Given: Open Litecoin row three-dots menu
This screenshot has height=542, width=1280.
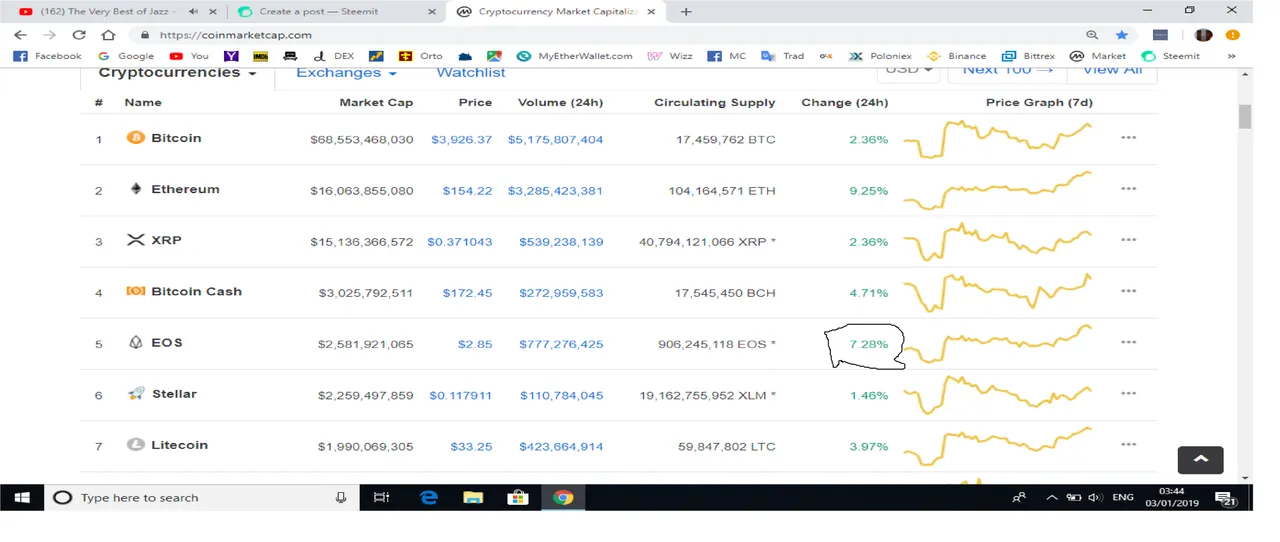Looking at the screenshot, I should (x=1129, y=445).
